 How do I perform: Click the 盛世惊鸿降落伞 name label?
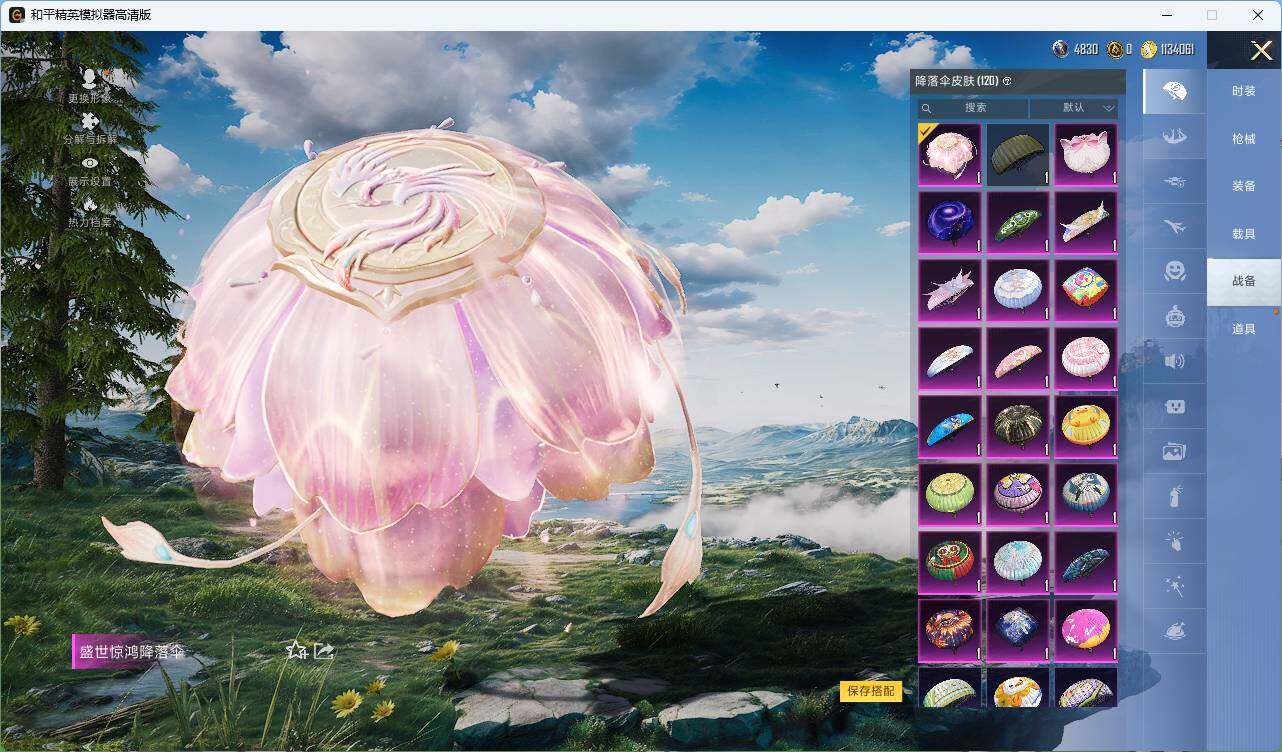131,651
